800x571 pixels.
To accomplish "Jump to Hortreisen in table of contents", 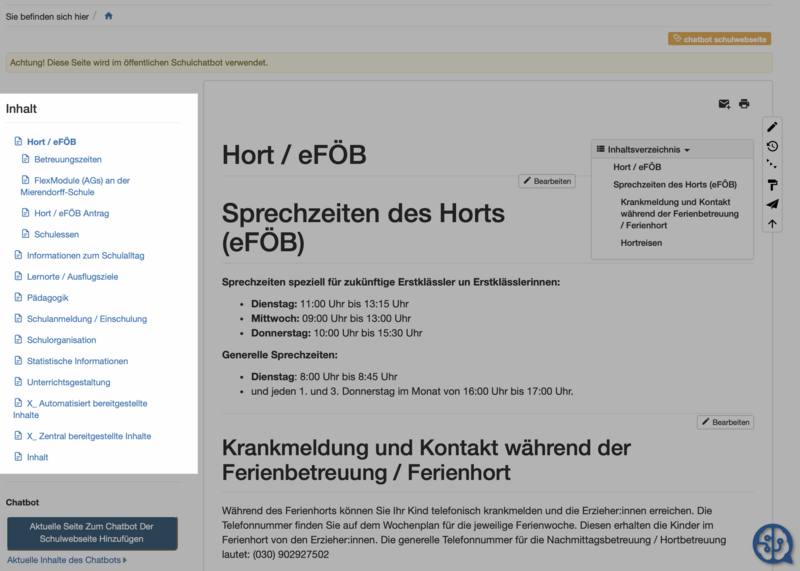I will point(641,243).
